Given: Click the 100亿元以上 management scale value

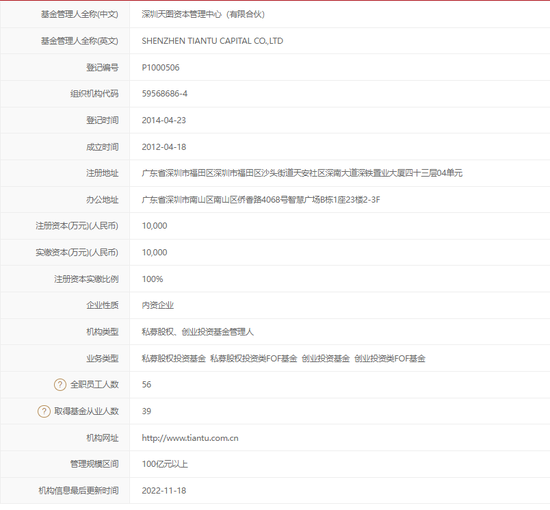Looking at the screenshot, I should coord(165,464).
